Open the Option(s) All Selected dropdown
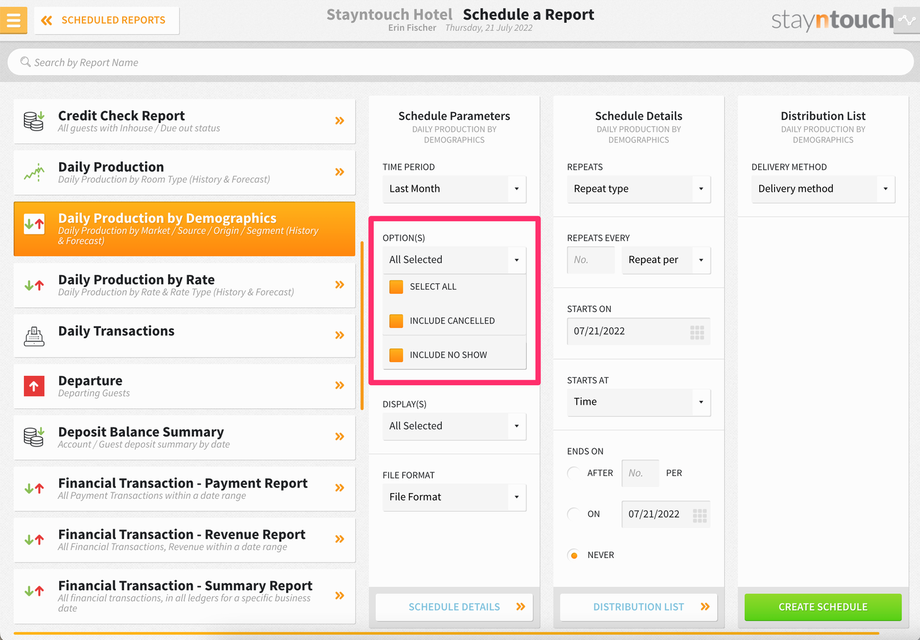The image size is (920, 640). [x=454, y=260]
